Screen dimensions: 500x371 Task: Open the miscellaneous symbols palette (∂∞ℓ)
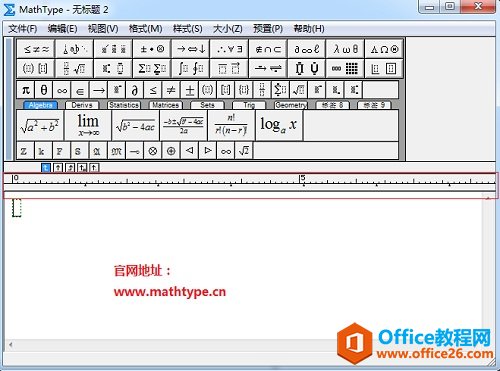pyautogui.click(x=307, y=49)
